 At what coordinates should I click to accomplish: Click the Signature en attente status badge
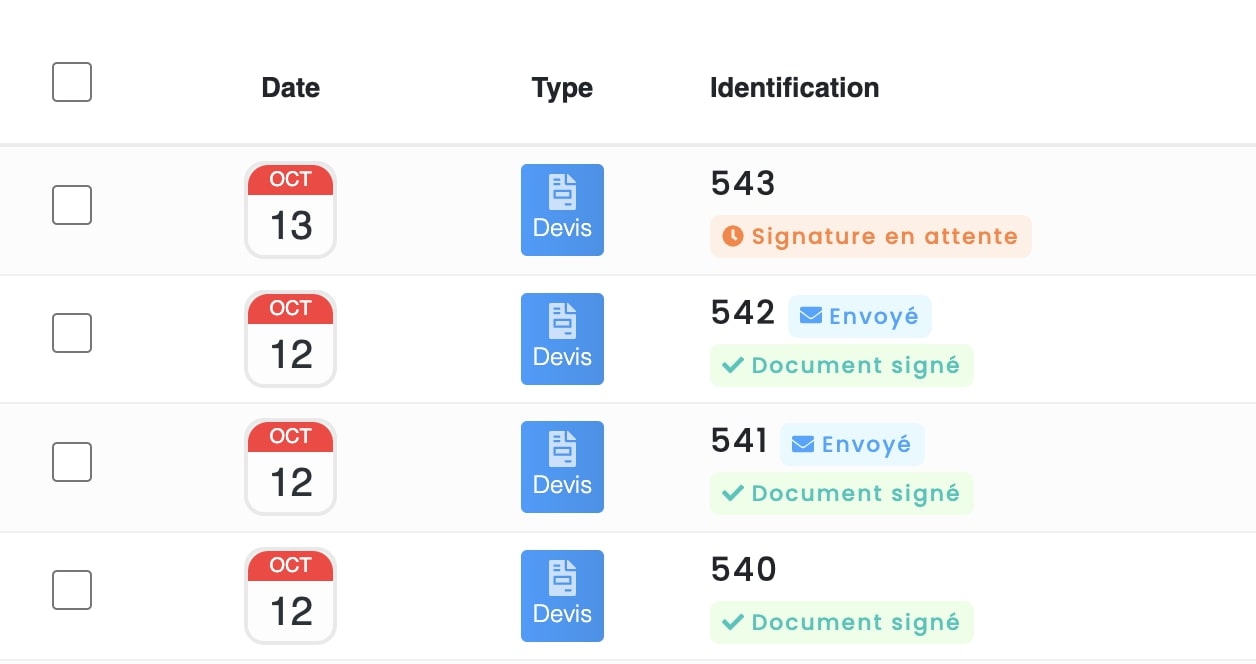870,236
